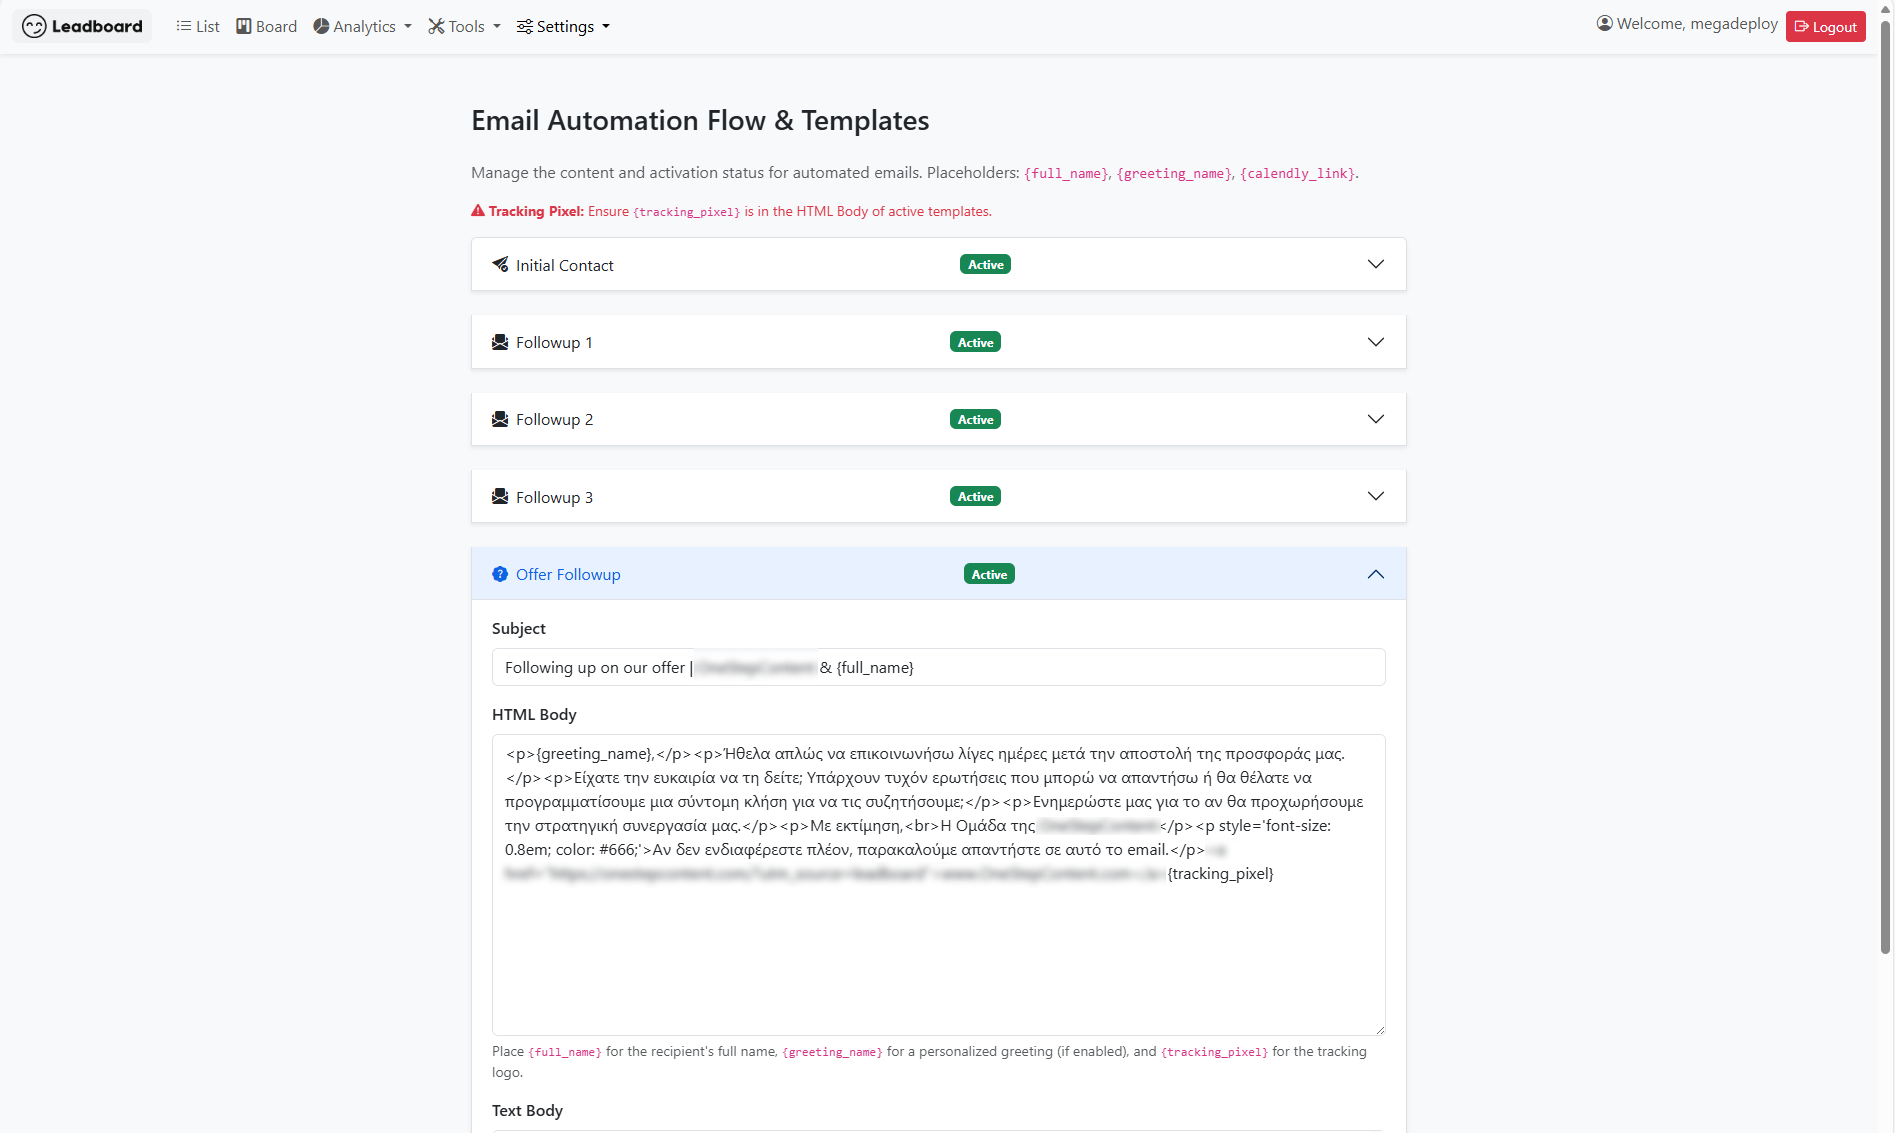Expand the Followup 1 section chevron
Screen dimensions: 1895x1133
coord(1375,342)
